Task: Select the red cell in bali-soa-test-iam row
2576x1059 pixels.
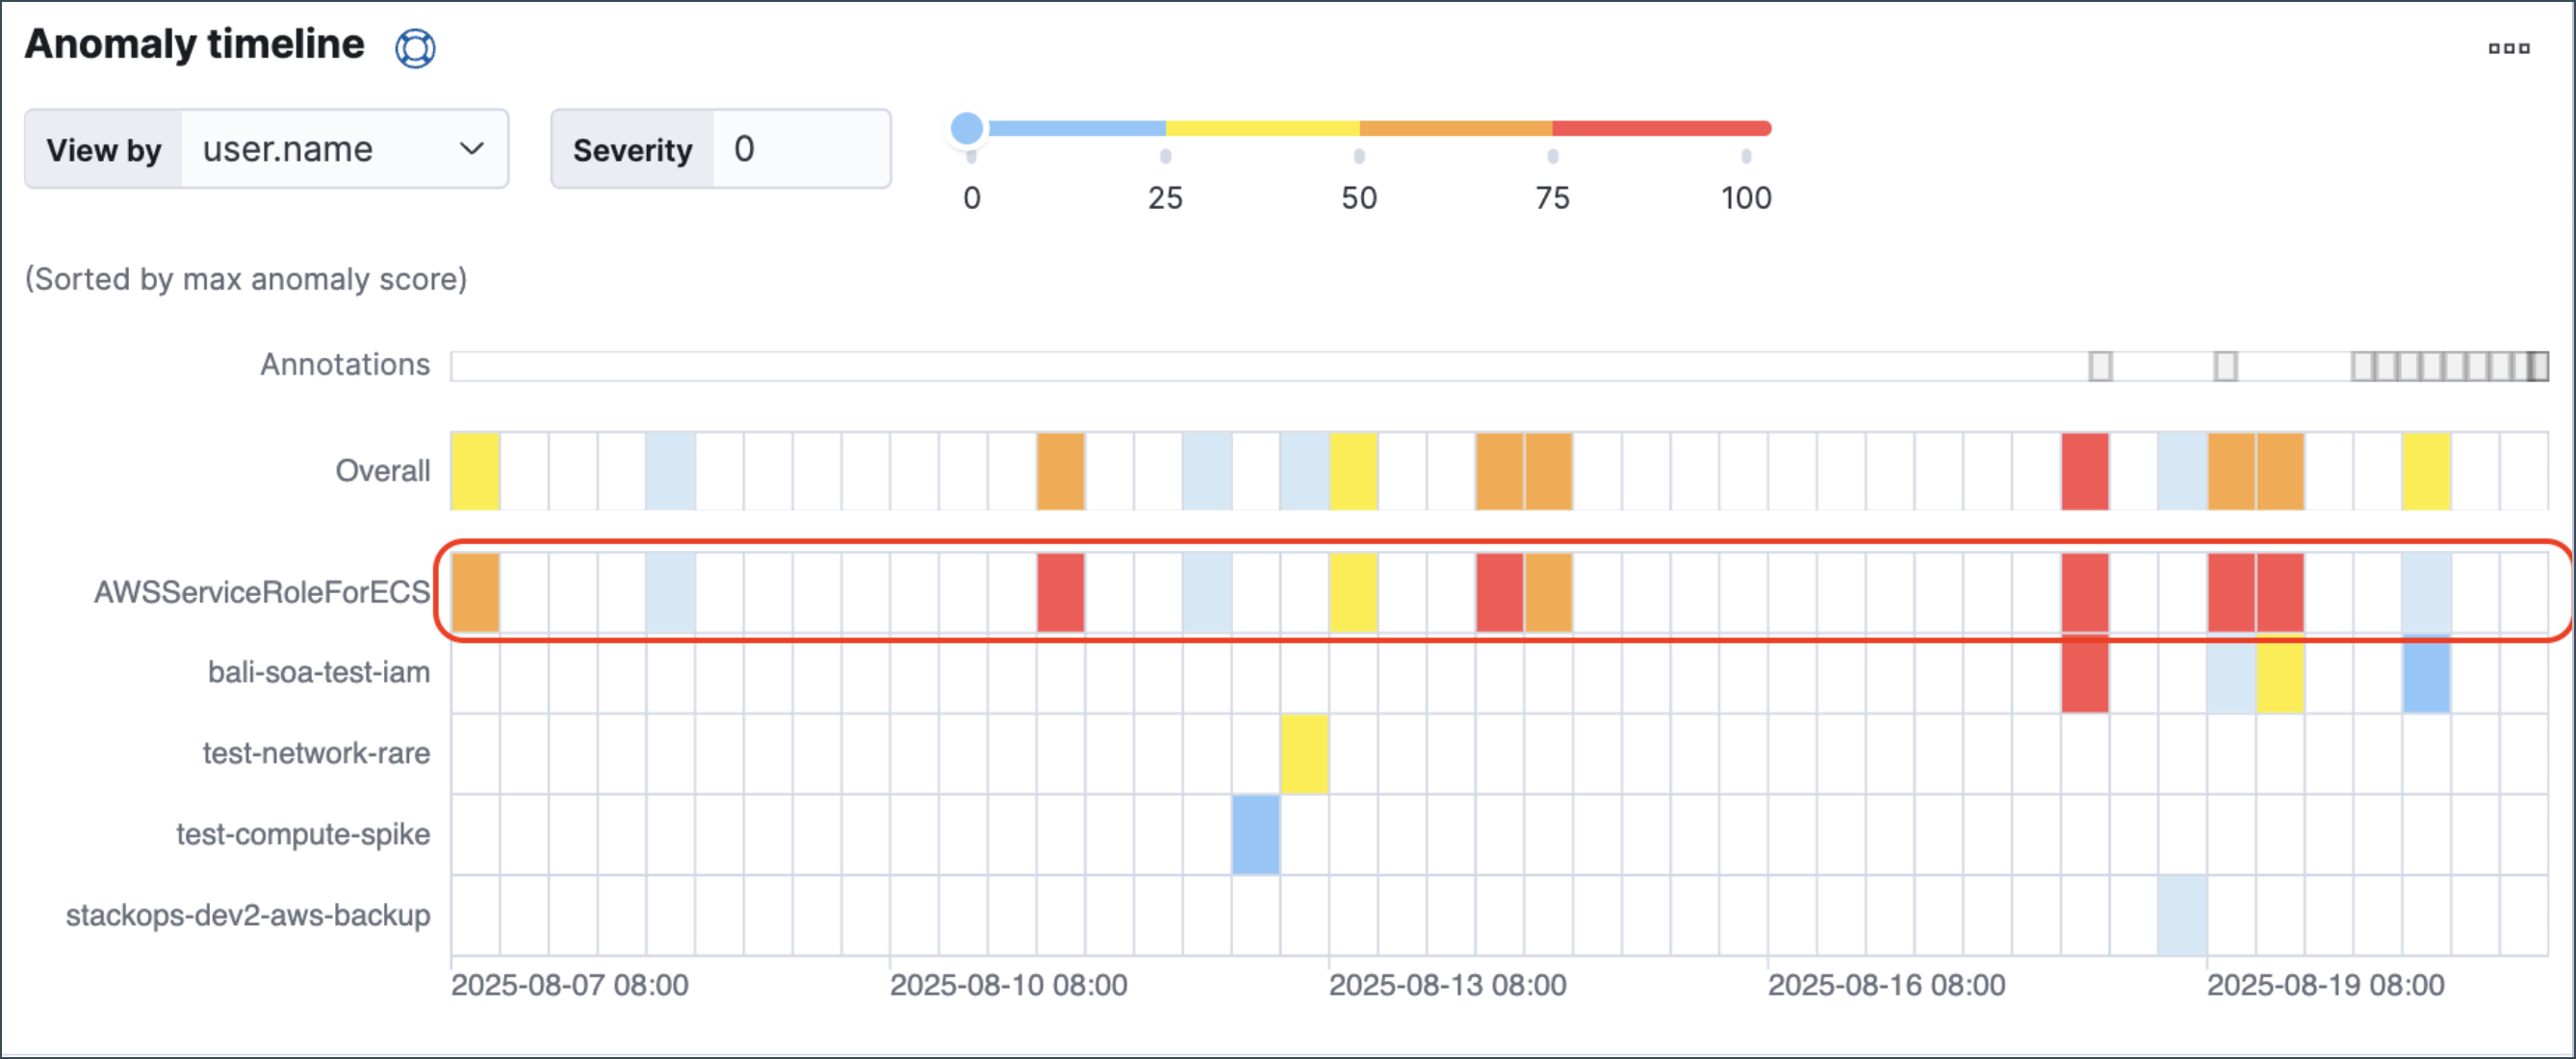Action: (x=2084, y=674)
